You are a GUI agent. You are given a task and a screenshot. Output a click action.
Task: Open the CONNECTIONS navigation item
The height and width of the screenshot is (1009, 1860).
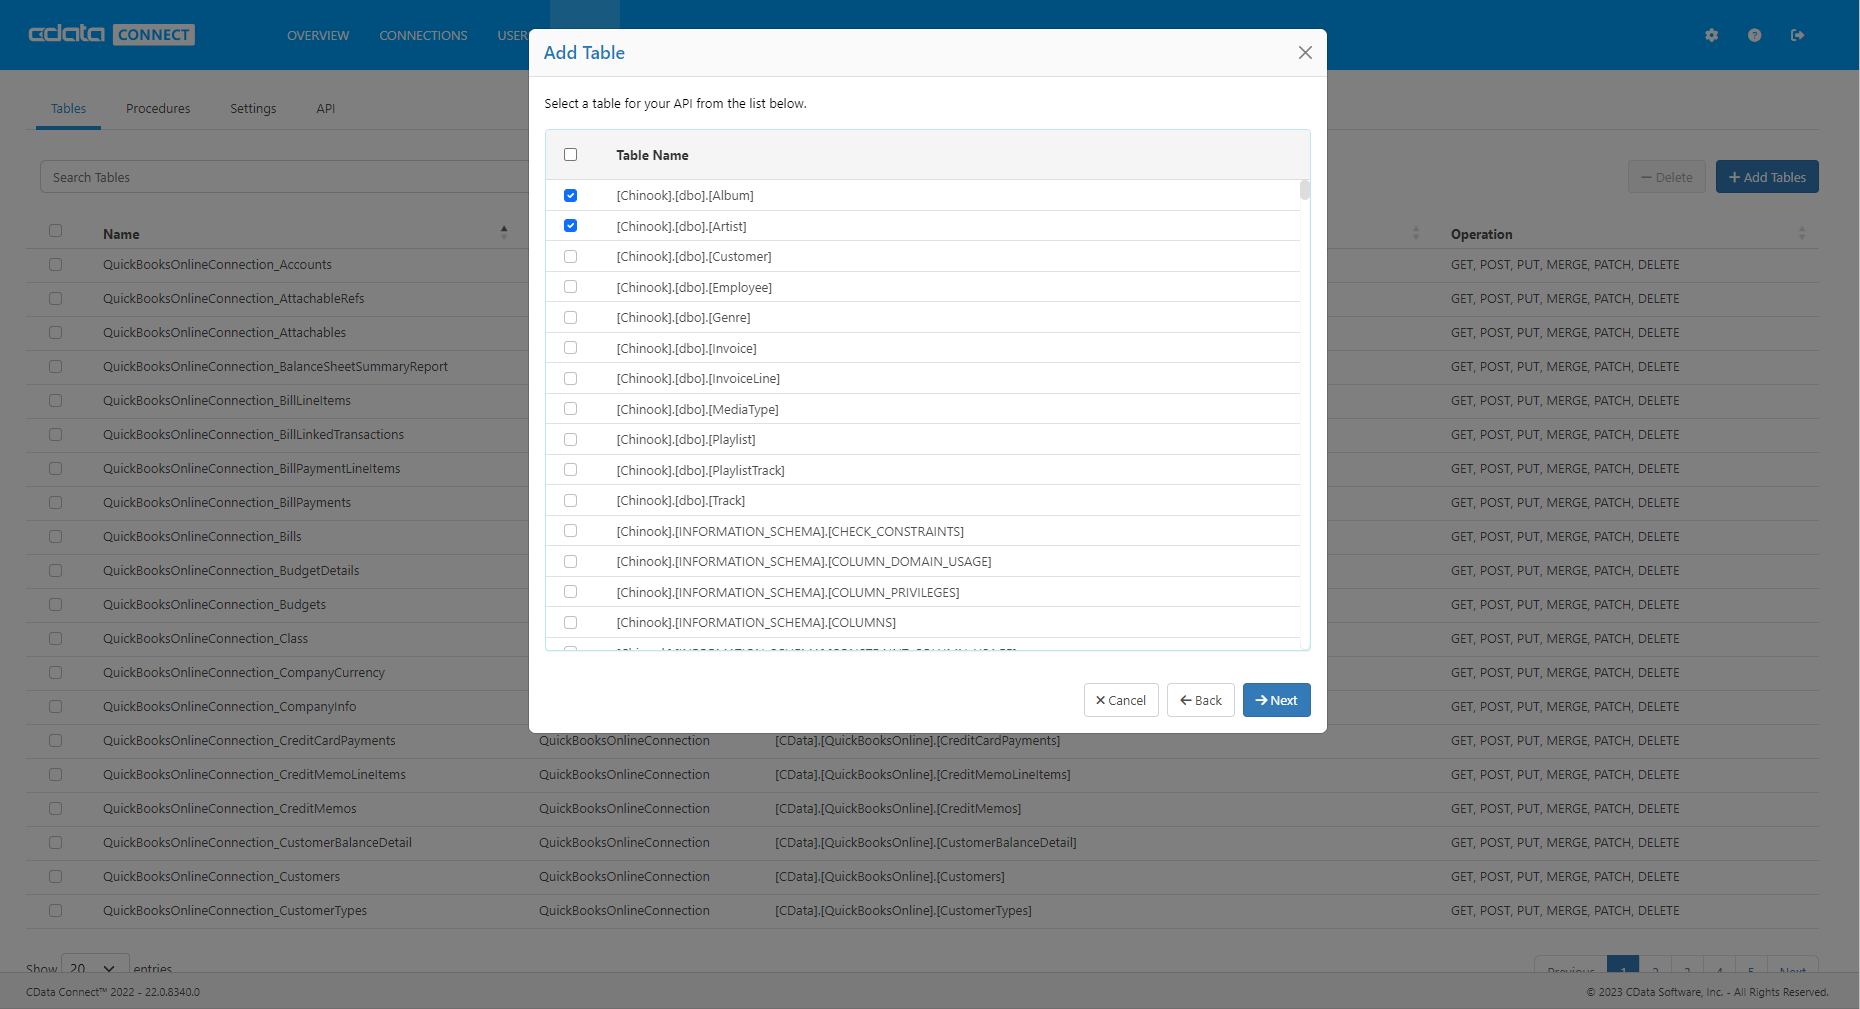[x=423, y=35]
